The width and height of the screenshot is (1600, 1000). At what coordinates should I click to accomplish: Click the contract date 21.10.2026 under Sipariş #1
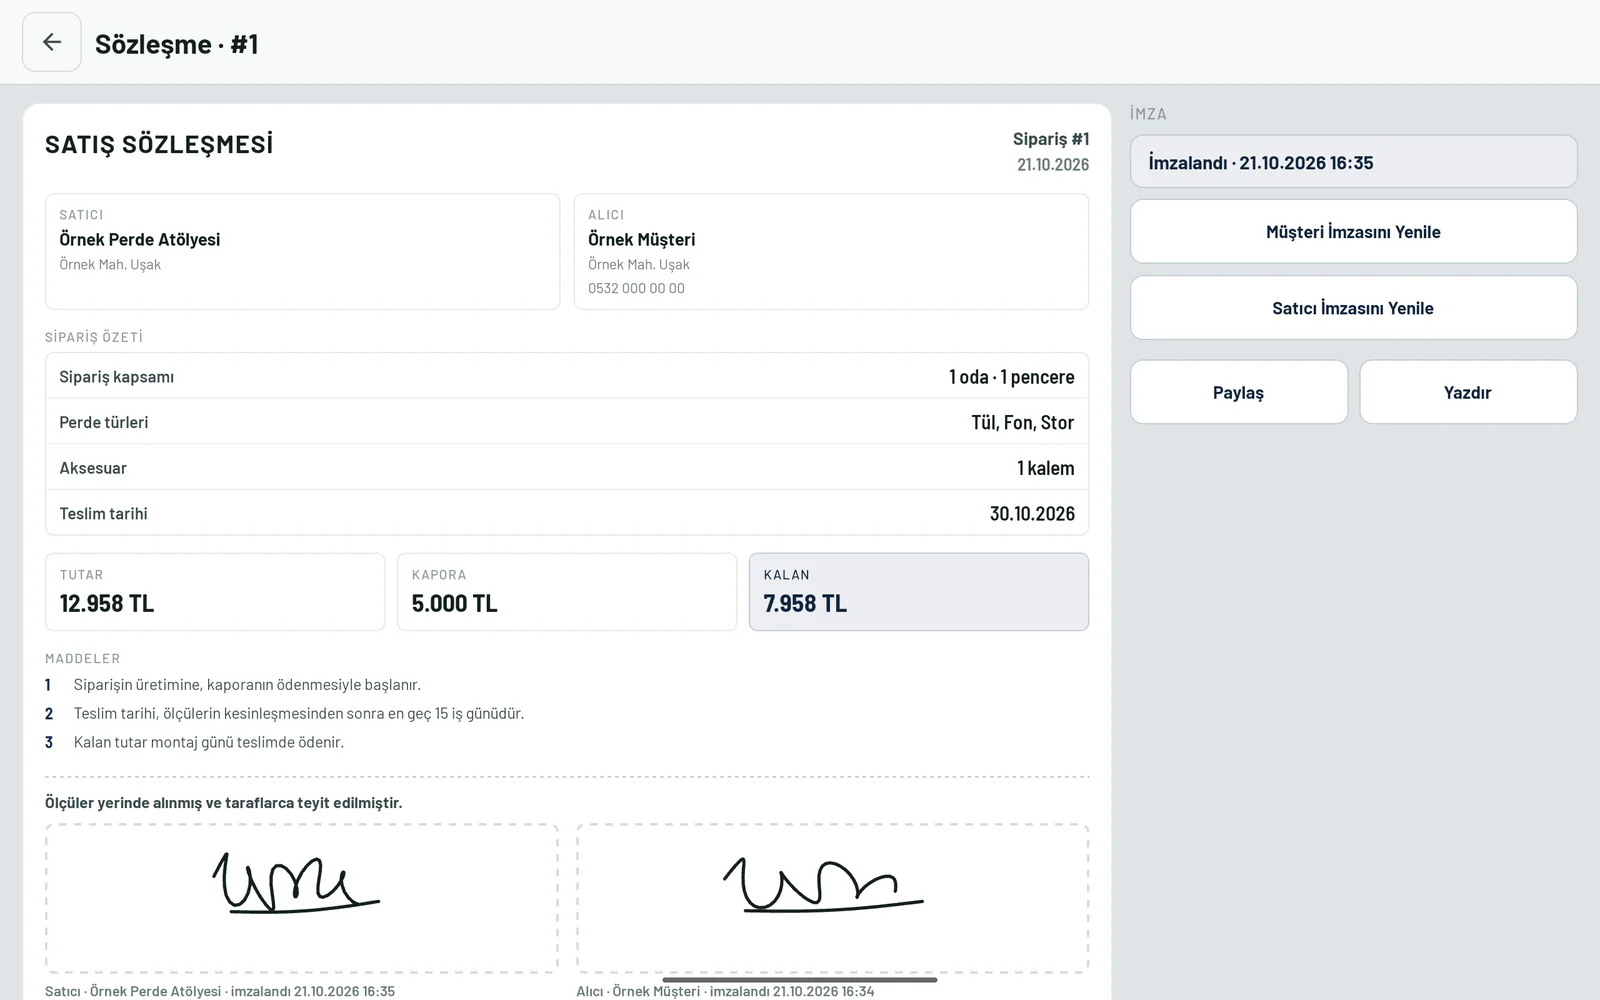[x=1053, y=164]
